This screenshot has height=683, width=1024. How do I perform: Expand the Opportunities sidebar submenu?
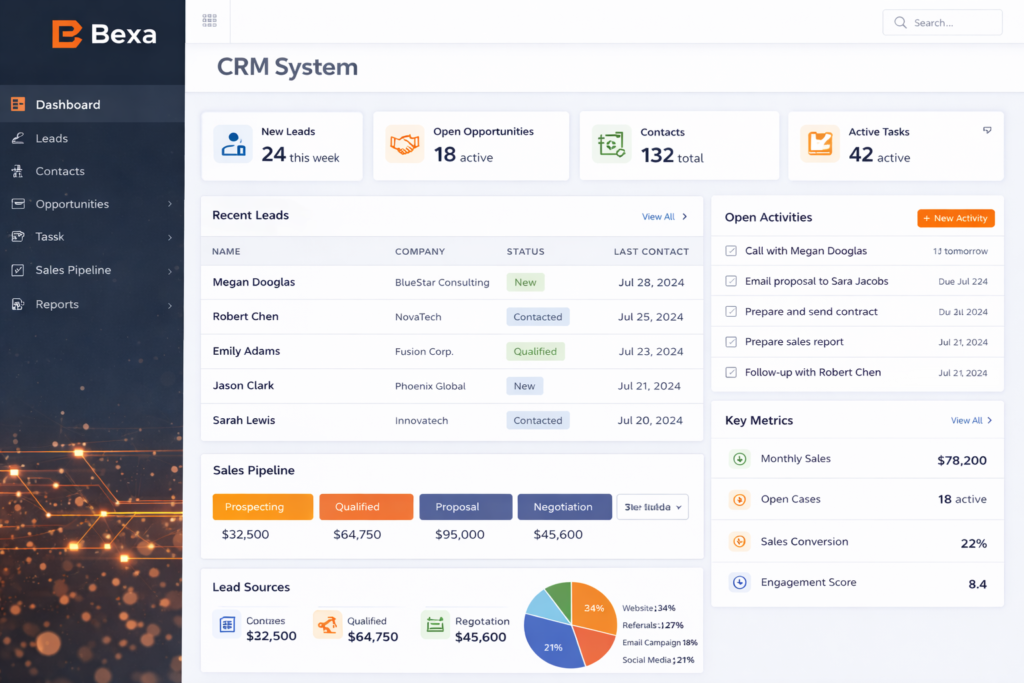170,204
